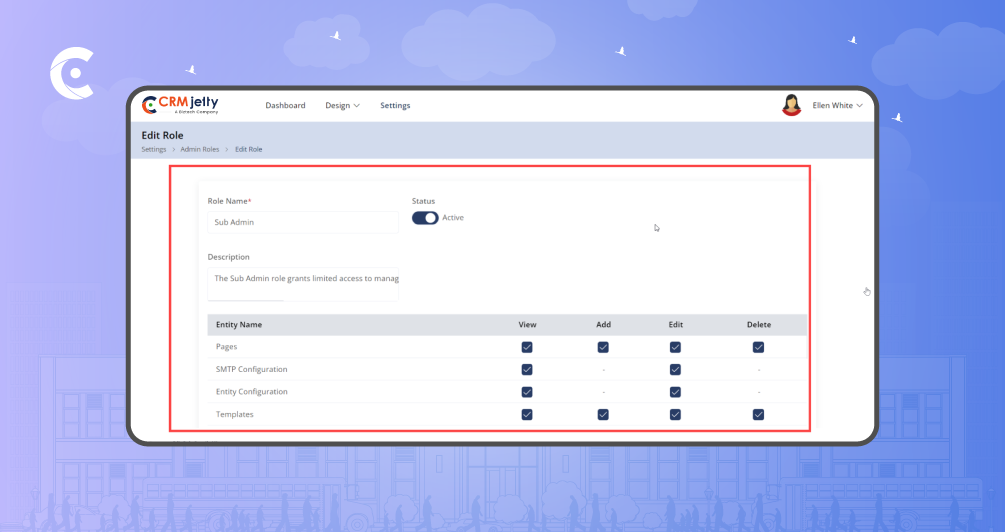
Task: Uncheck the Add checkbox for Templates
Action: click(603, 414)
